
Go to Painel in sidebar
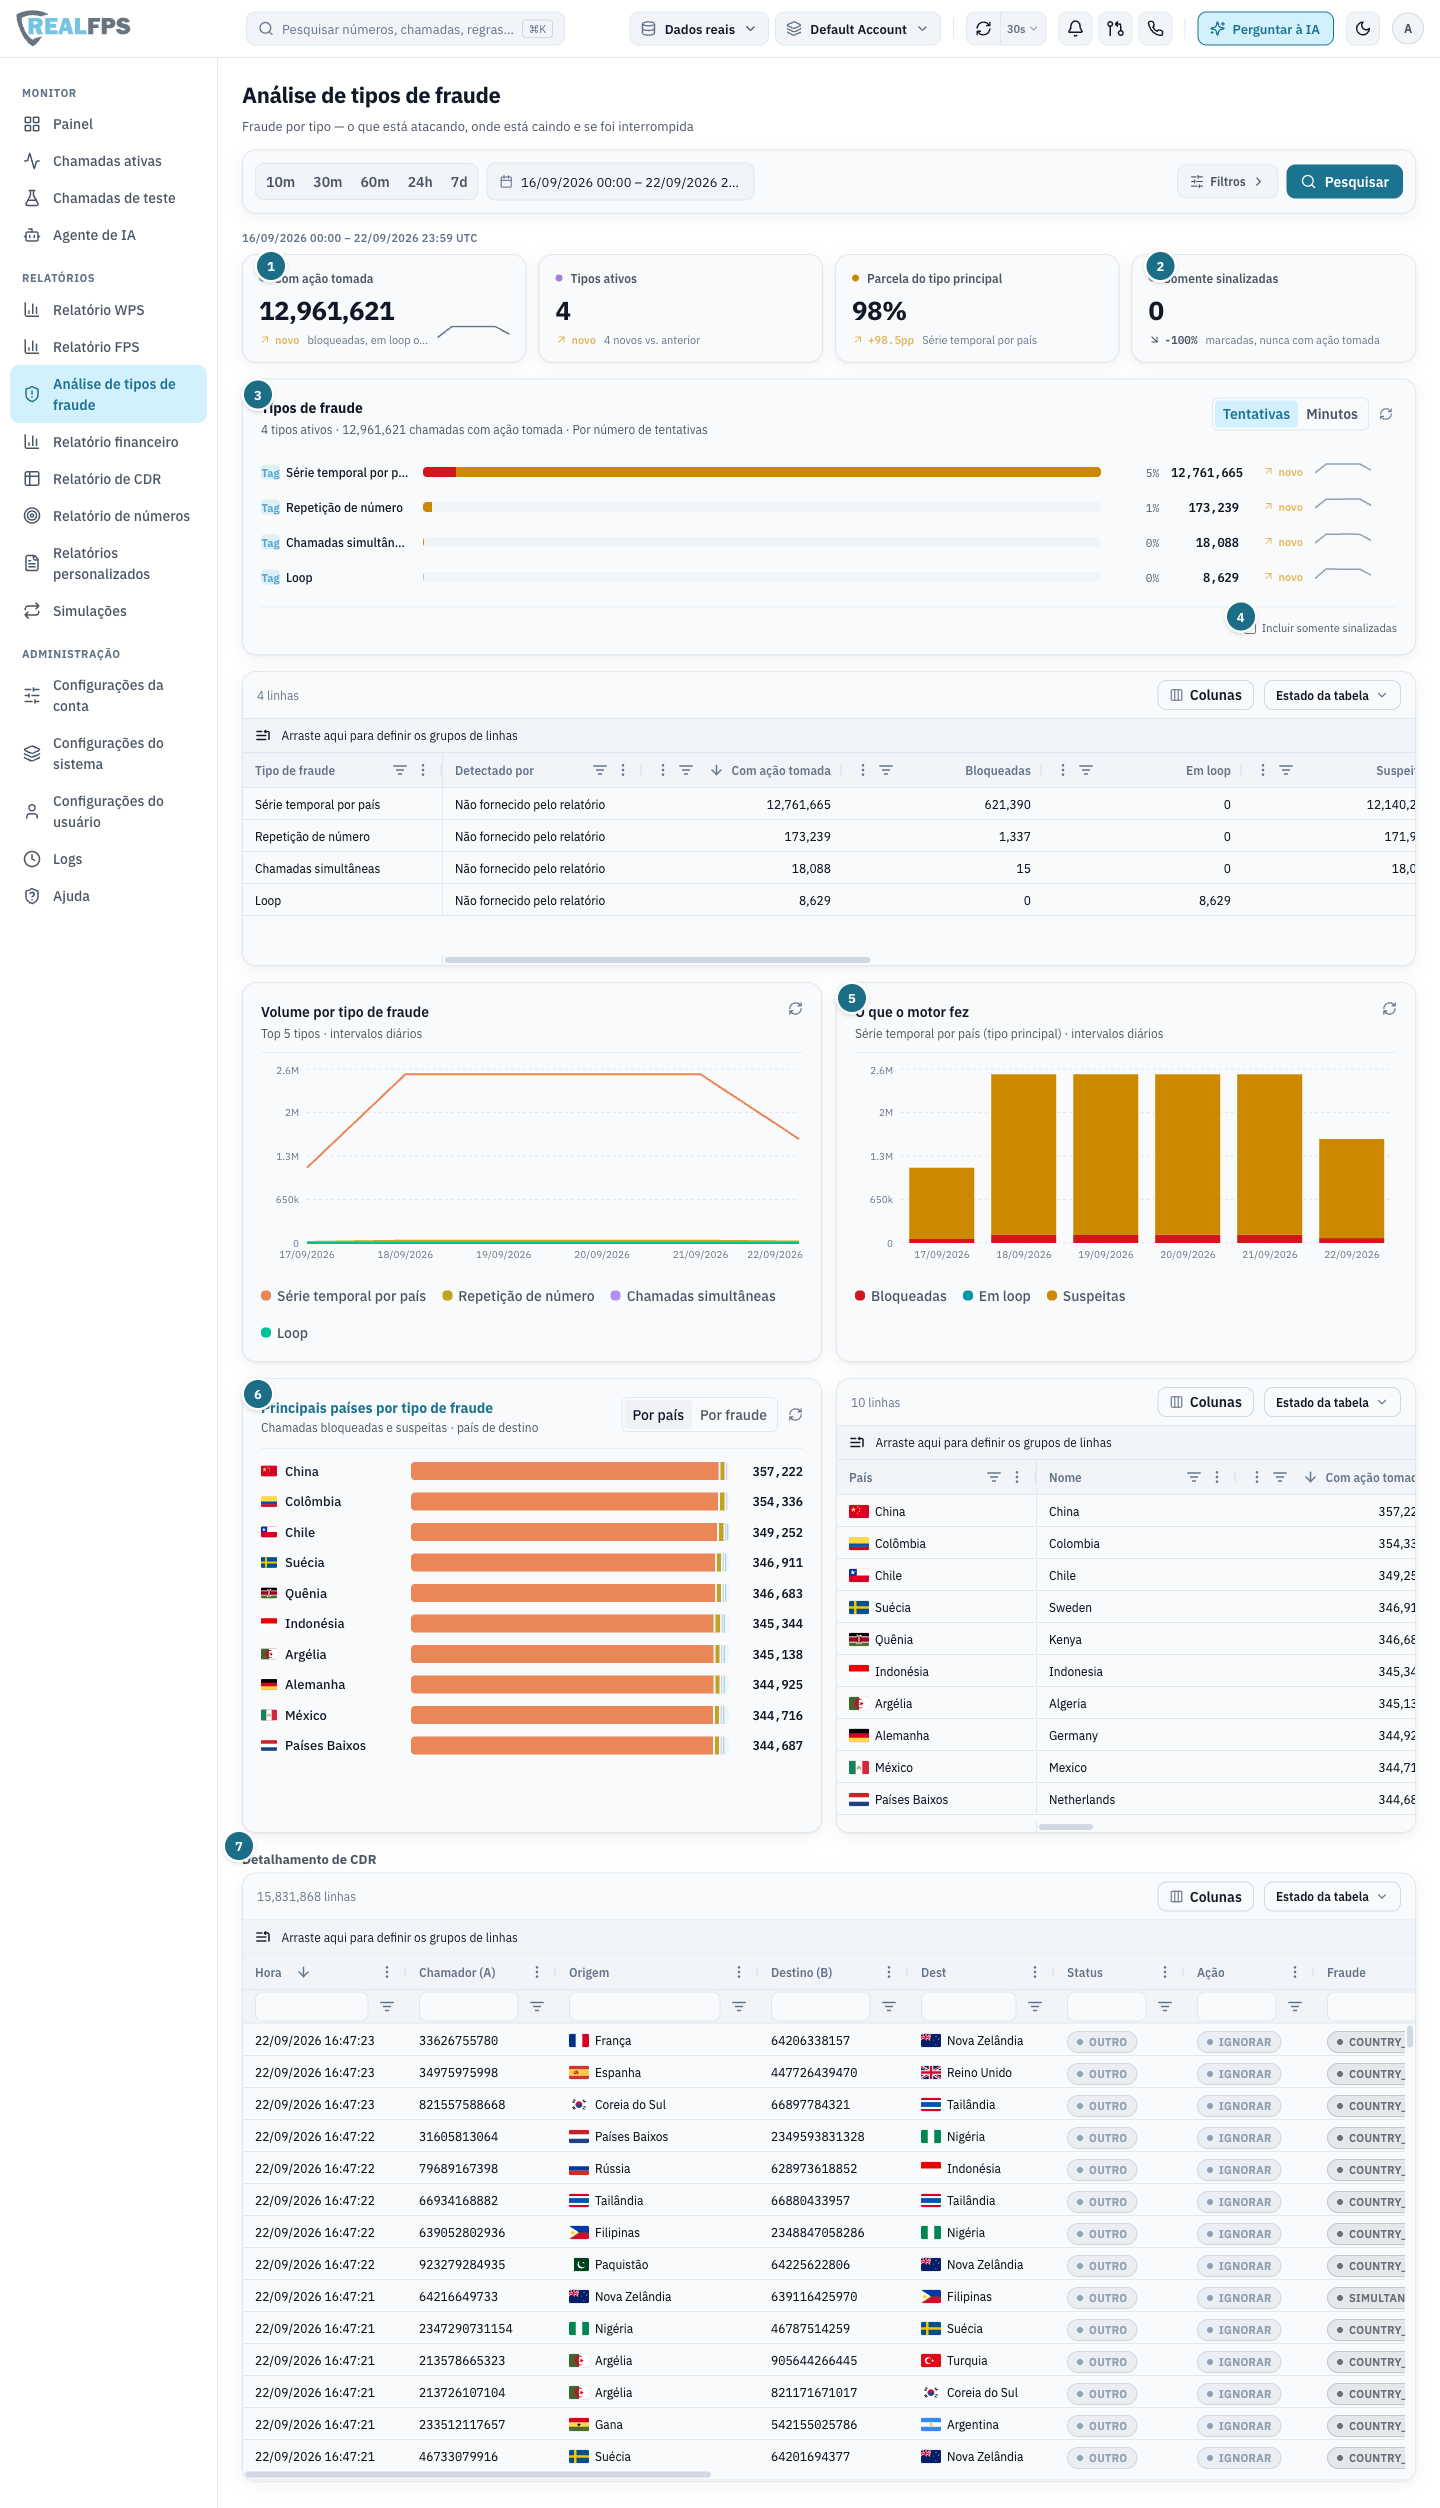108,124
